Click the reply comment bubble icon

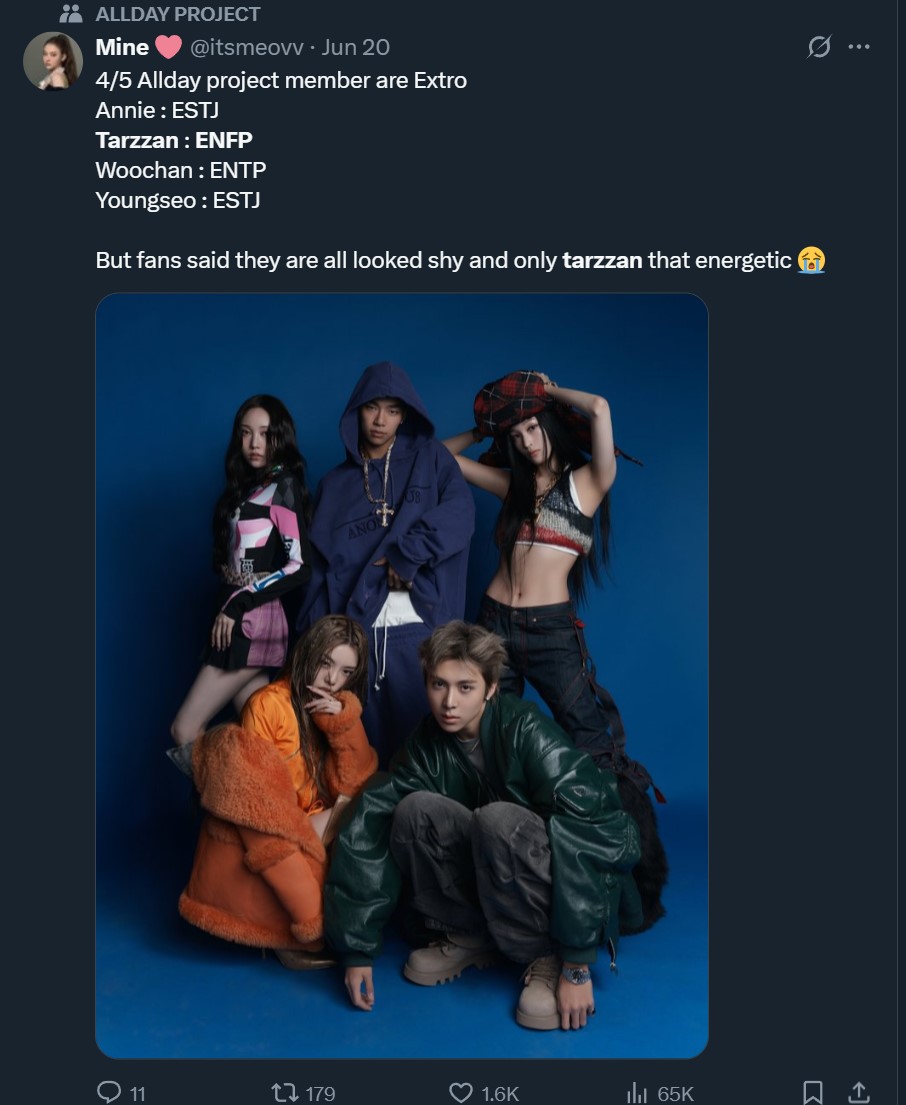point(108,1092)
